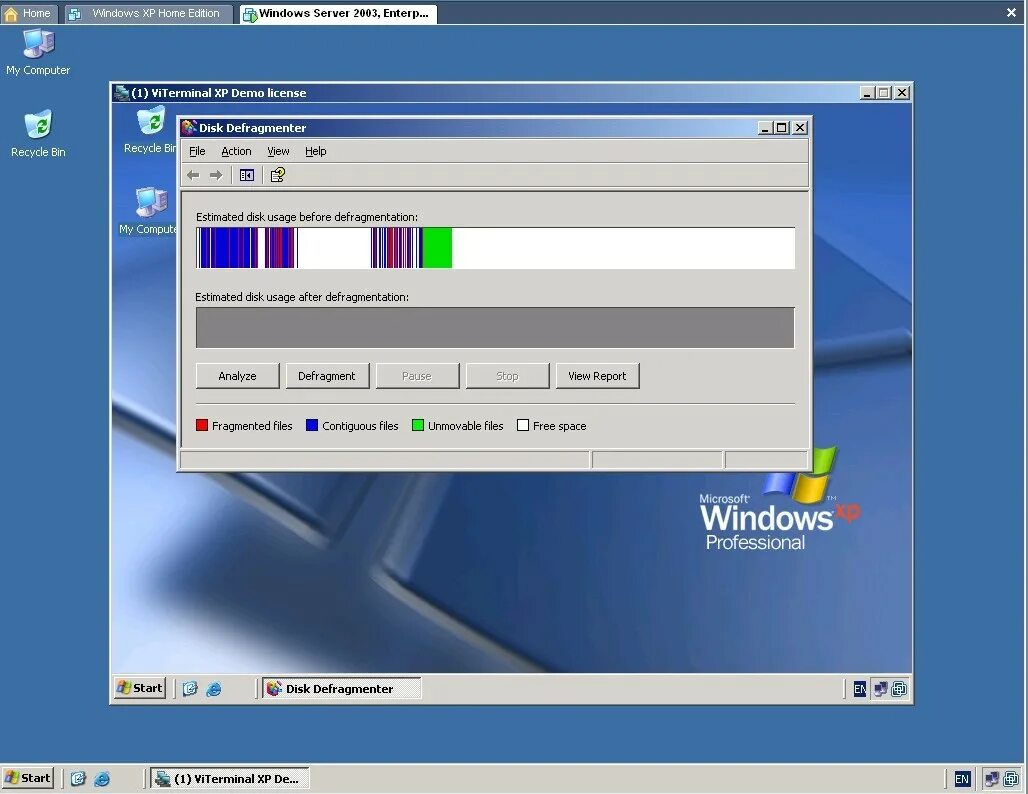1028x794 pixels.
Task: Click ViTerminal XP taskbar button
Action: [x=229, y=778]
